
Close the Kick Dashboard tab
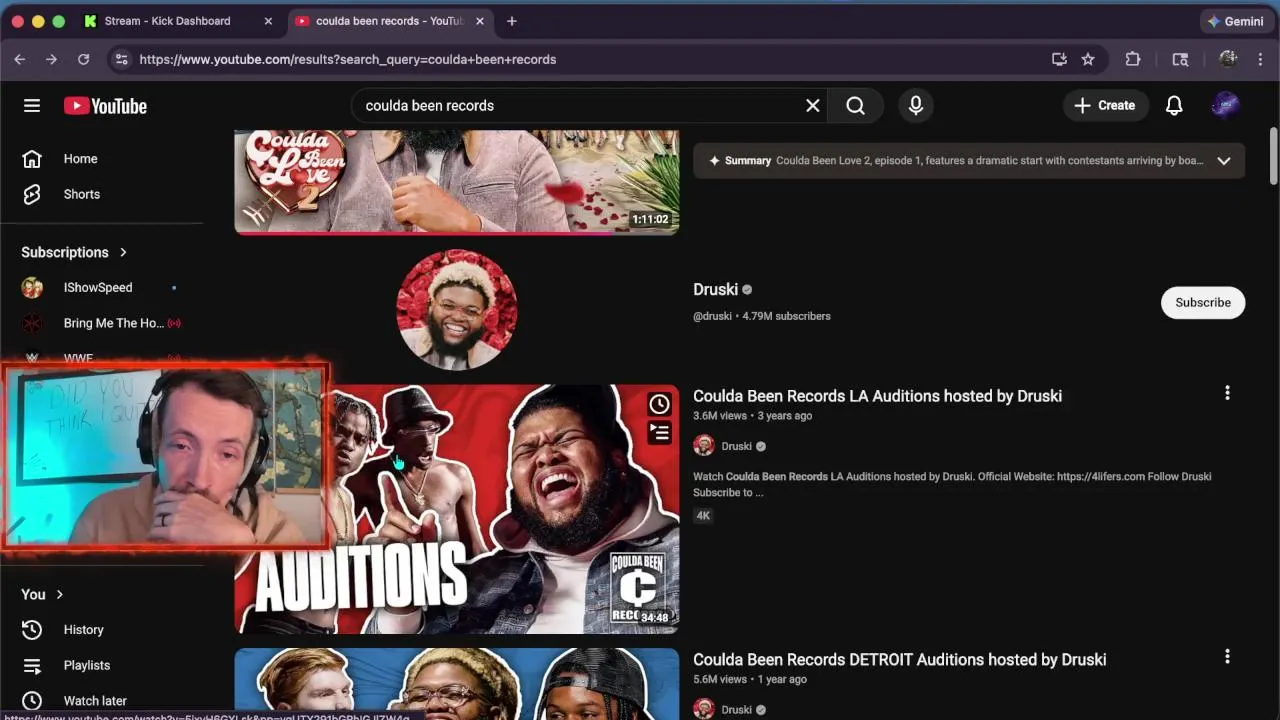point(268,21)
